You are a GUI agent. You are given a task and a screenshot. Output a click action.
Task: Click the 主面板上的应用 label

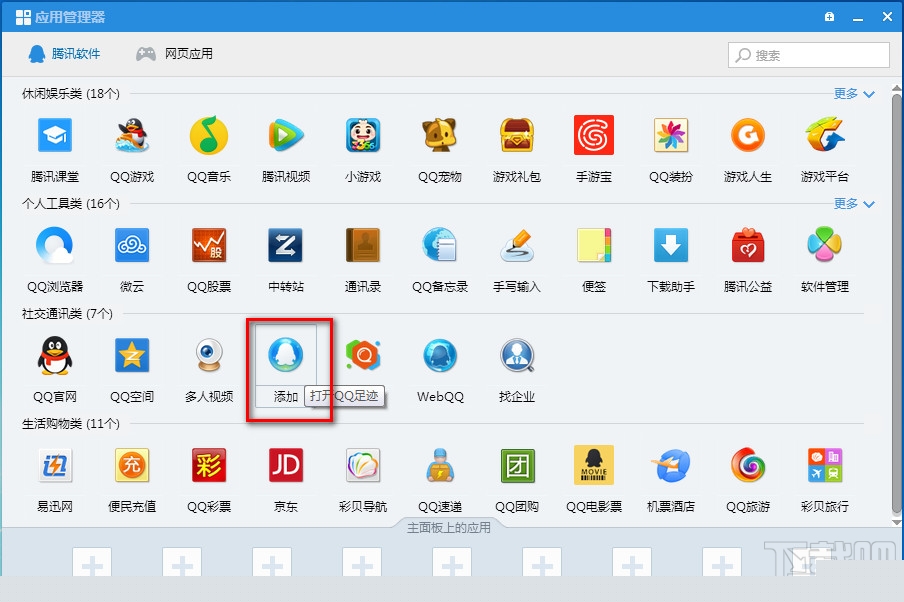tap(449, 528)
